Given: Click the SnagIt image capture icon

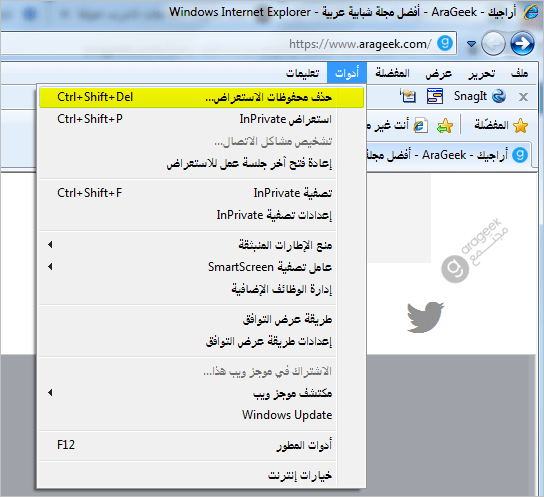Looking at the screenshot, I should click(408, 96).
